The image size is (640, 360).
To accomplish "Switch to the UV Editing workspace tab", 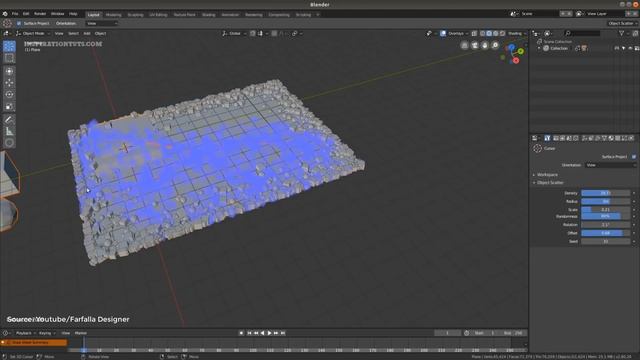I will click(158, 15).
